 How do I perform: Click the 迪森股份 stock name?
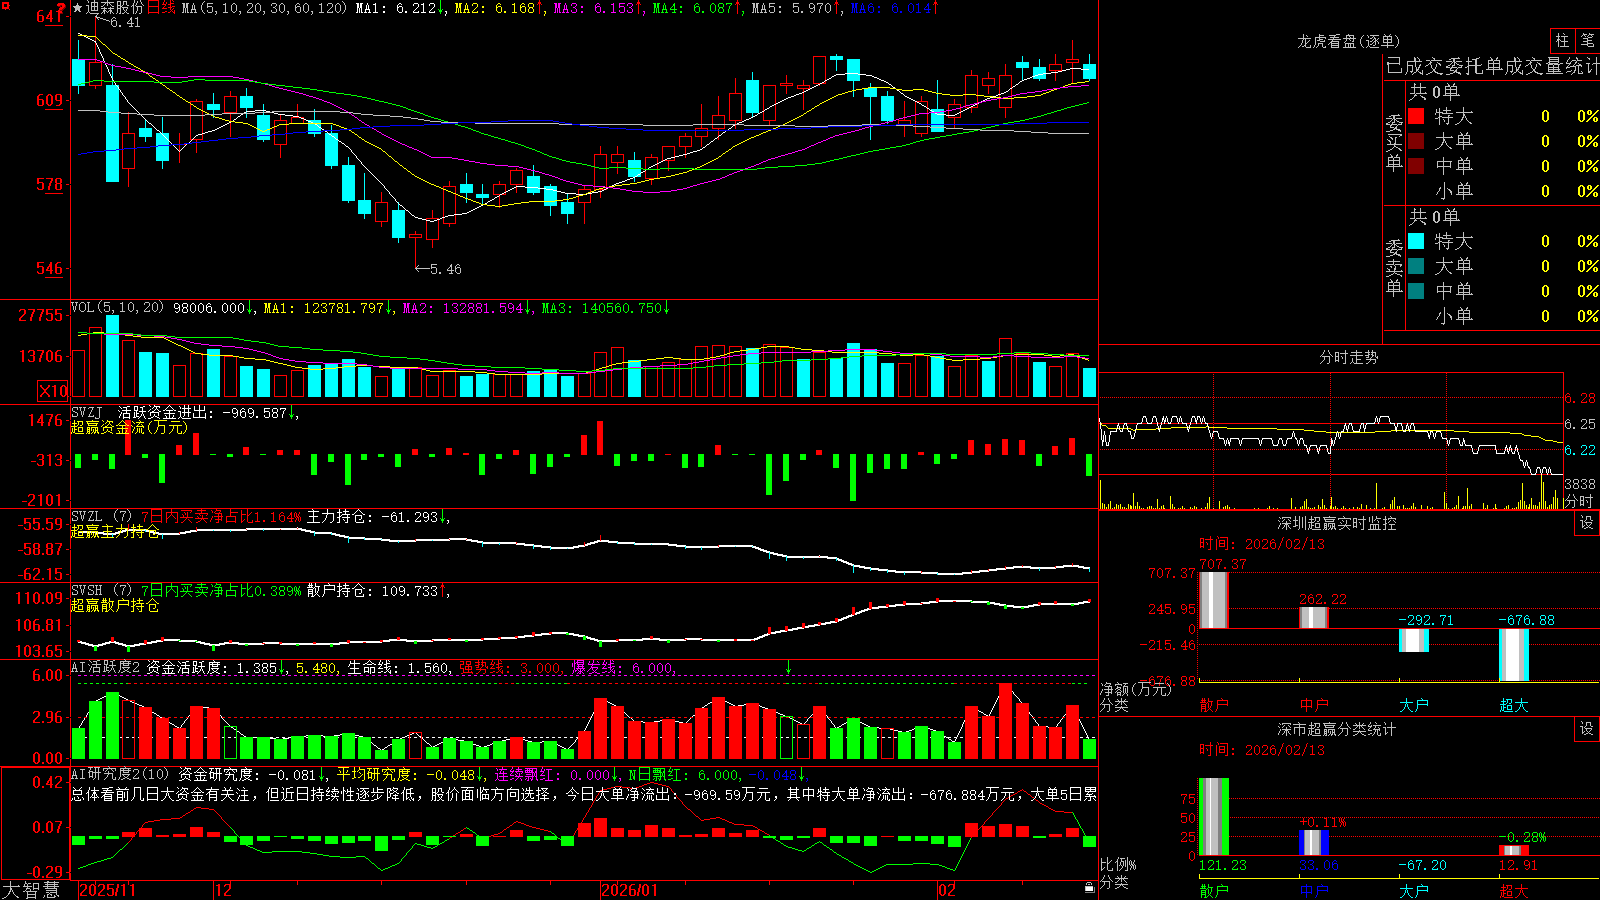(115, 8)
